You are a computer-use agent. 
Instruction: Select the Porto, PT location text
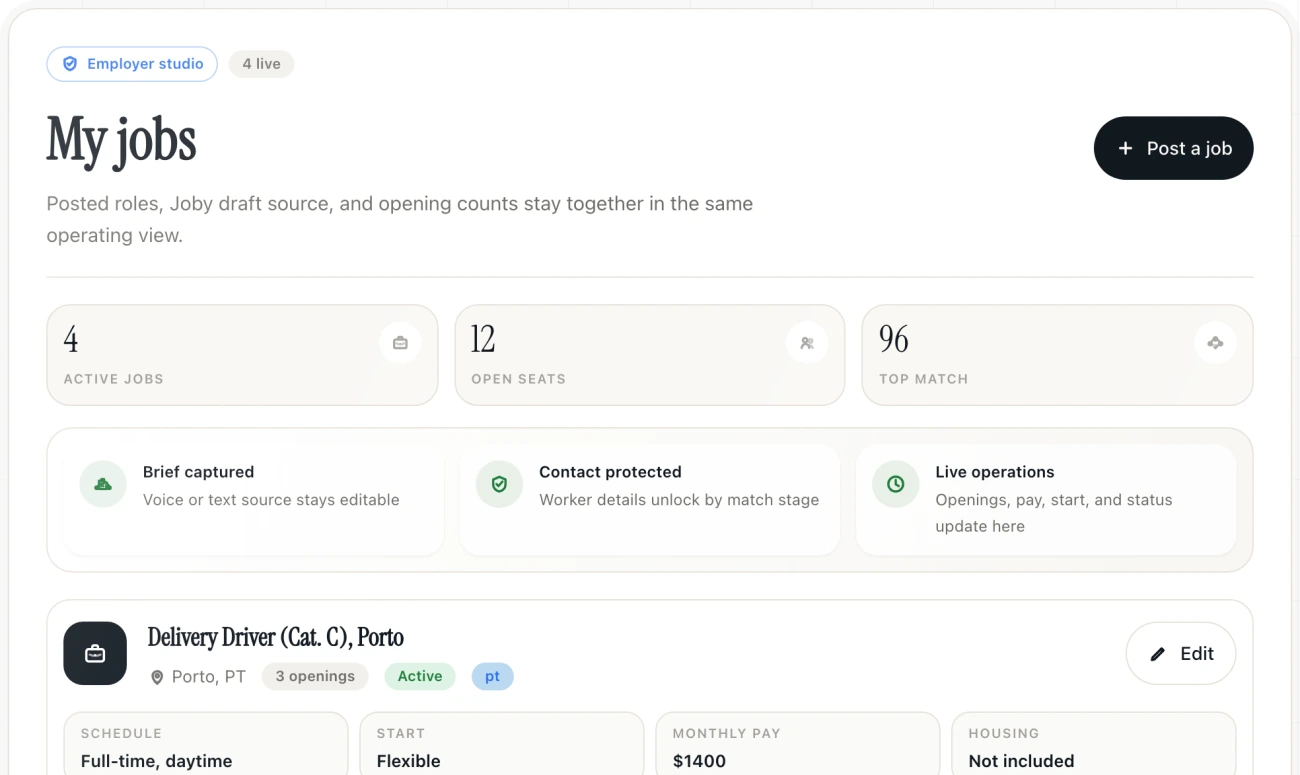(x=209, y=677)
